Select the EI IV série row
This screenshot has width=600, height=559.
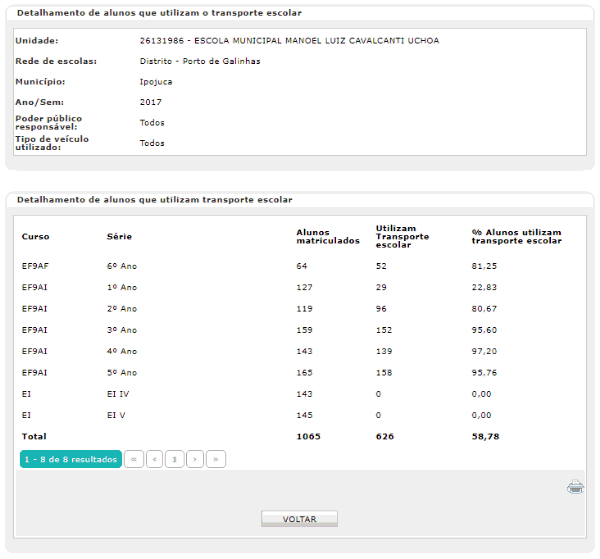pyautogui.click(x=300, y=394)
